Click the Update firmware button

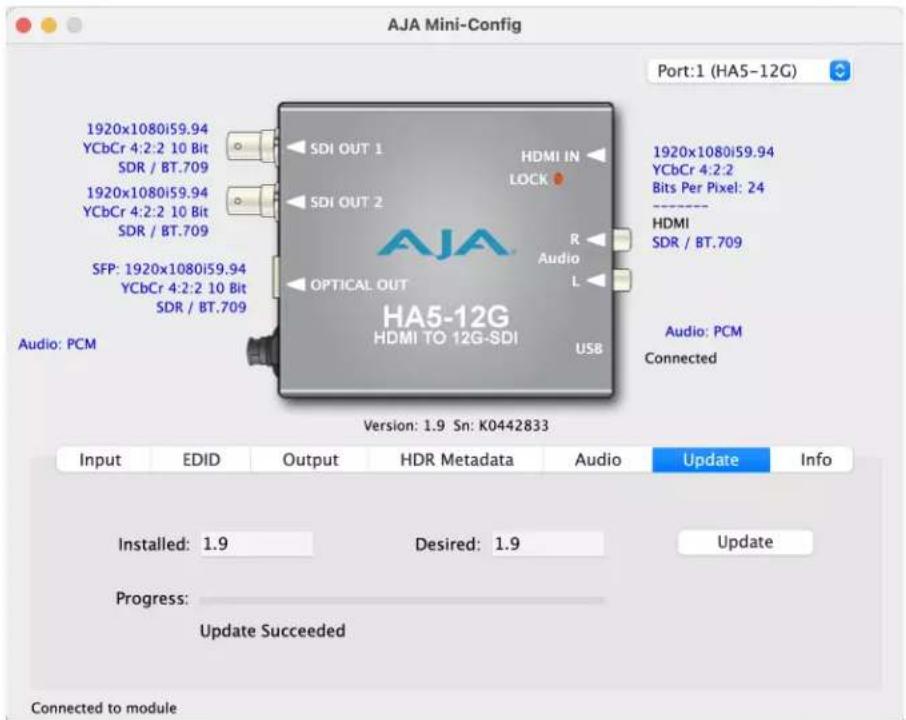coord(745,542)
